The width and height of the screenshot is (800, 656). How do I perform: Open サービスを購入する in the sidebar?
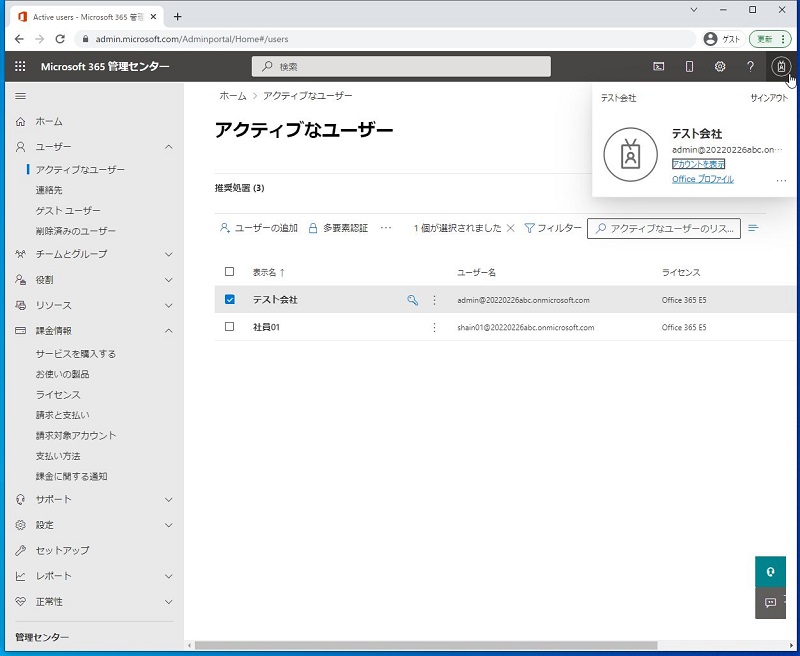[76, 354]
